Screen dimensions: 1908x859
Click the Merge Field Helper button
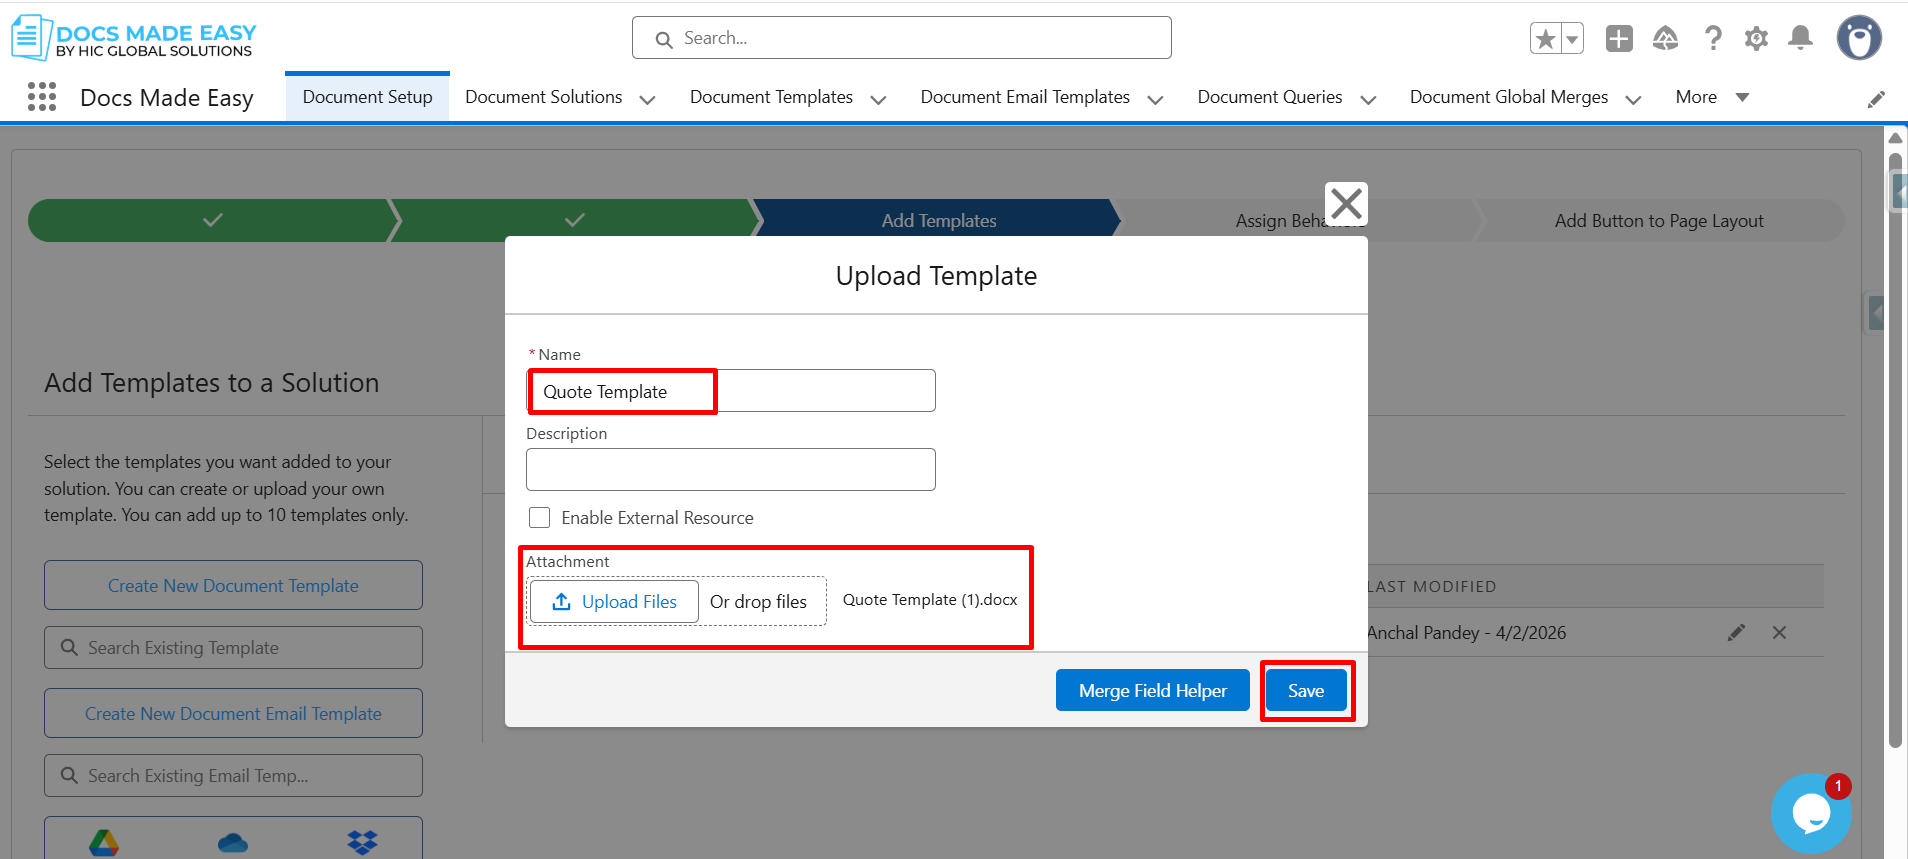(1152, 691)
